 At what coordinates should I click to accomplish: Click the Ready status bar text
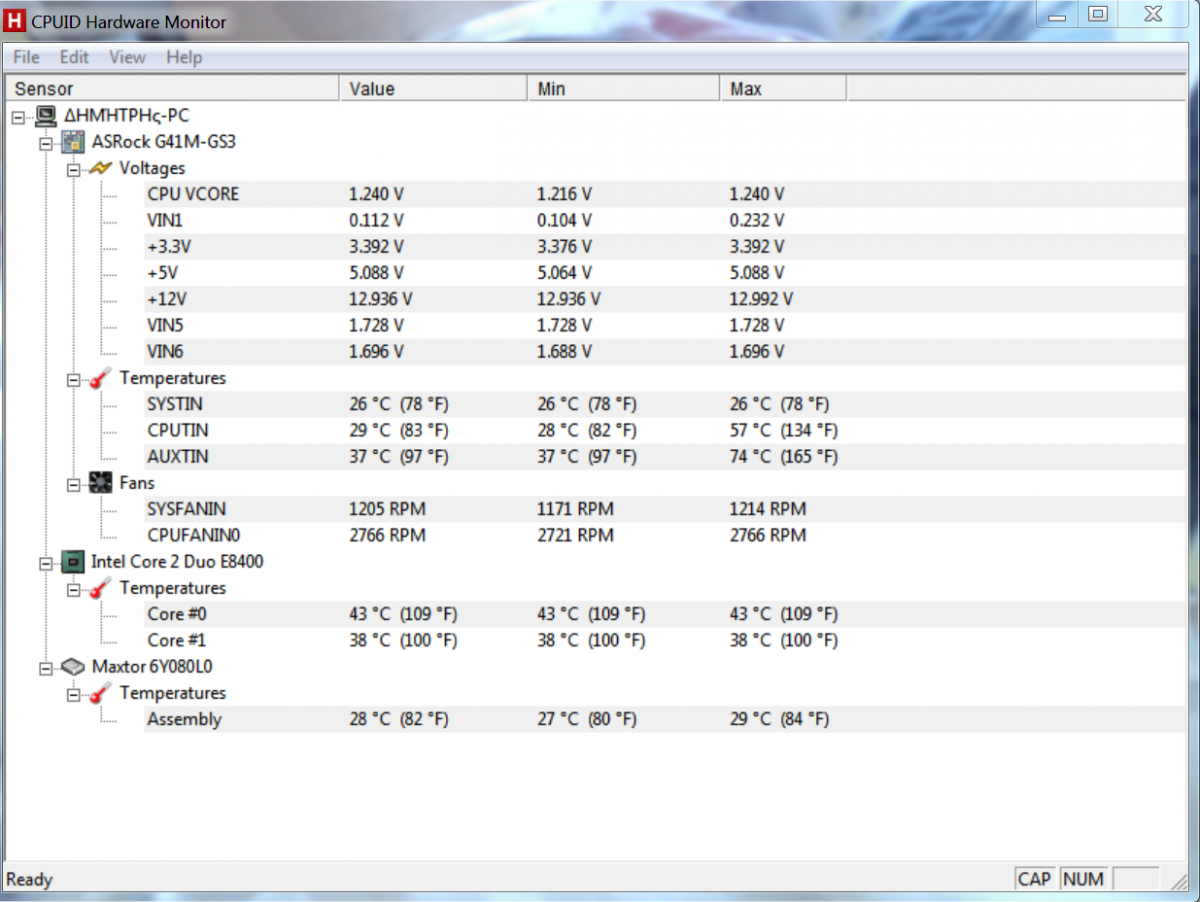point(29,880)
